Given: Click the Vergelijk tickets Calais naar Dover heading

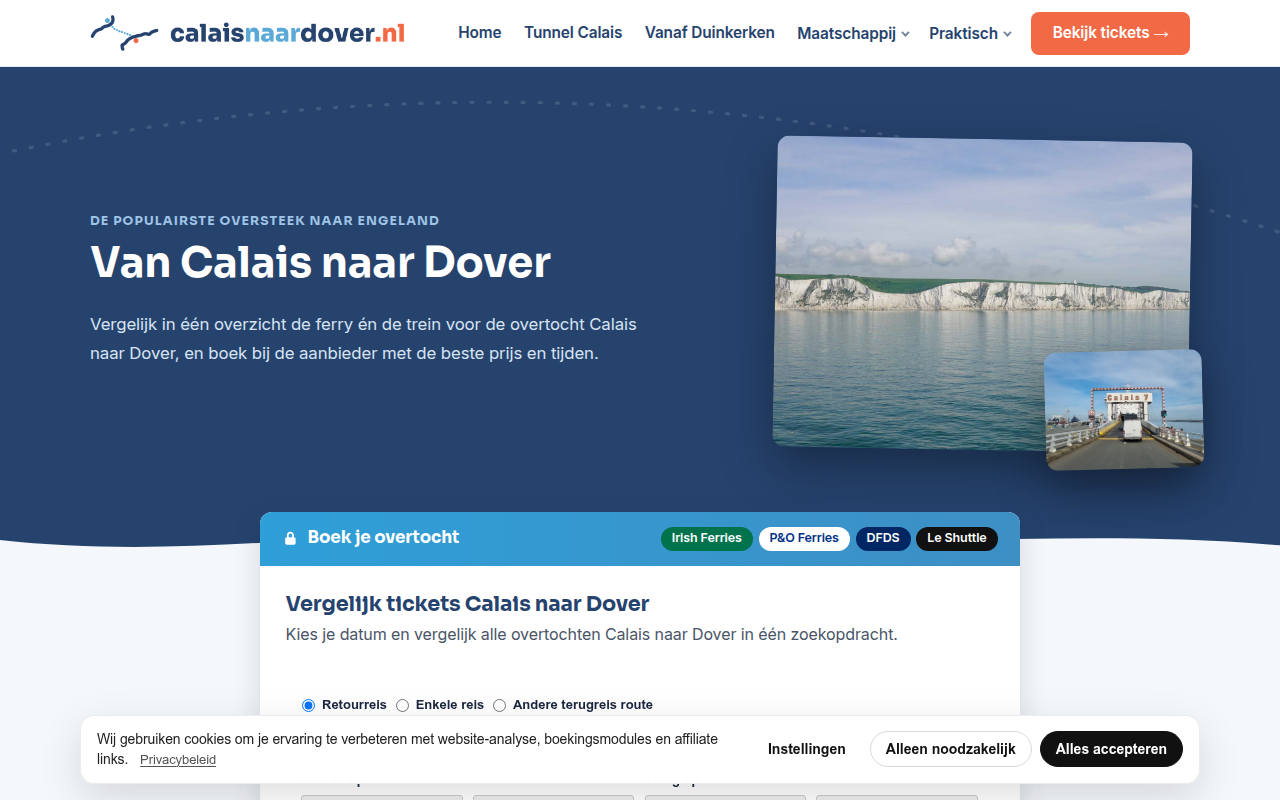Looking at the screenshot, I should pos(468,604).
